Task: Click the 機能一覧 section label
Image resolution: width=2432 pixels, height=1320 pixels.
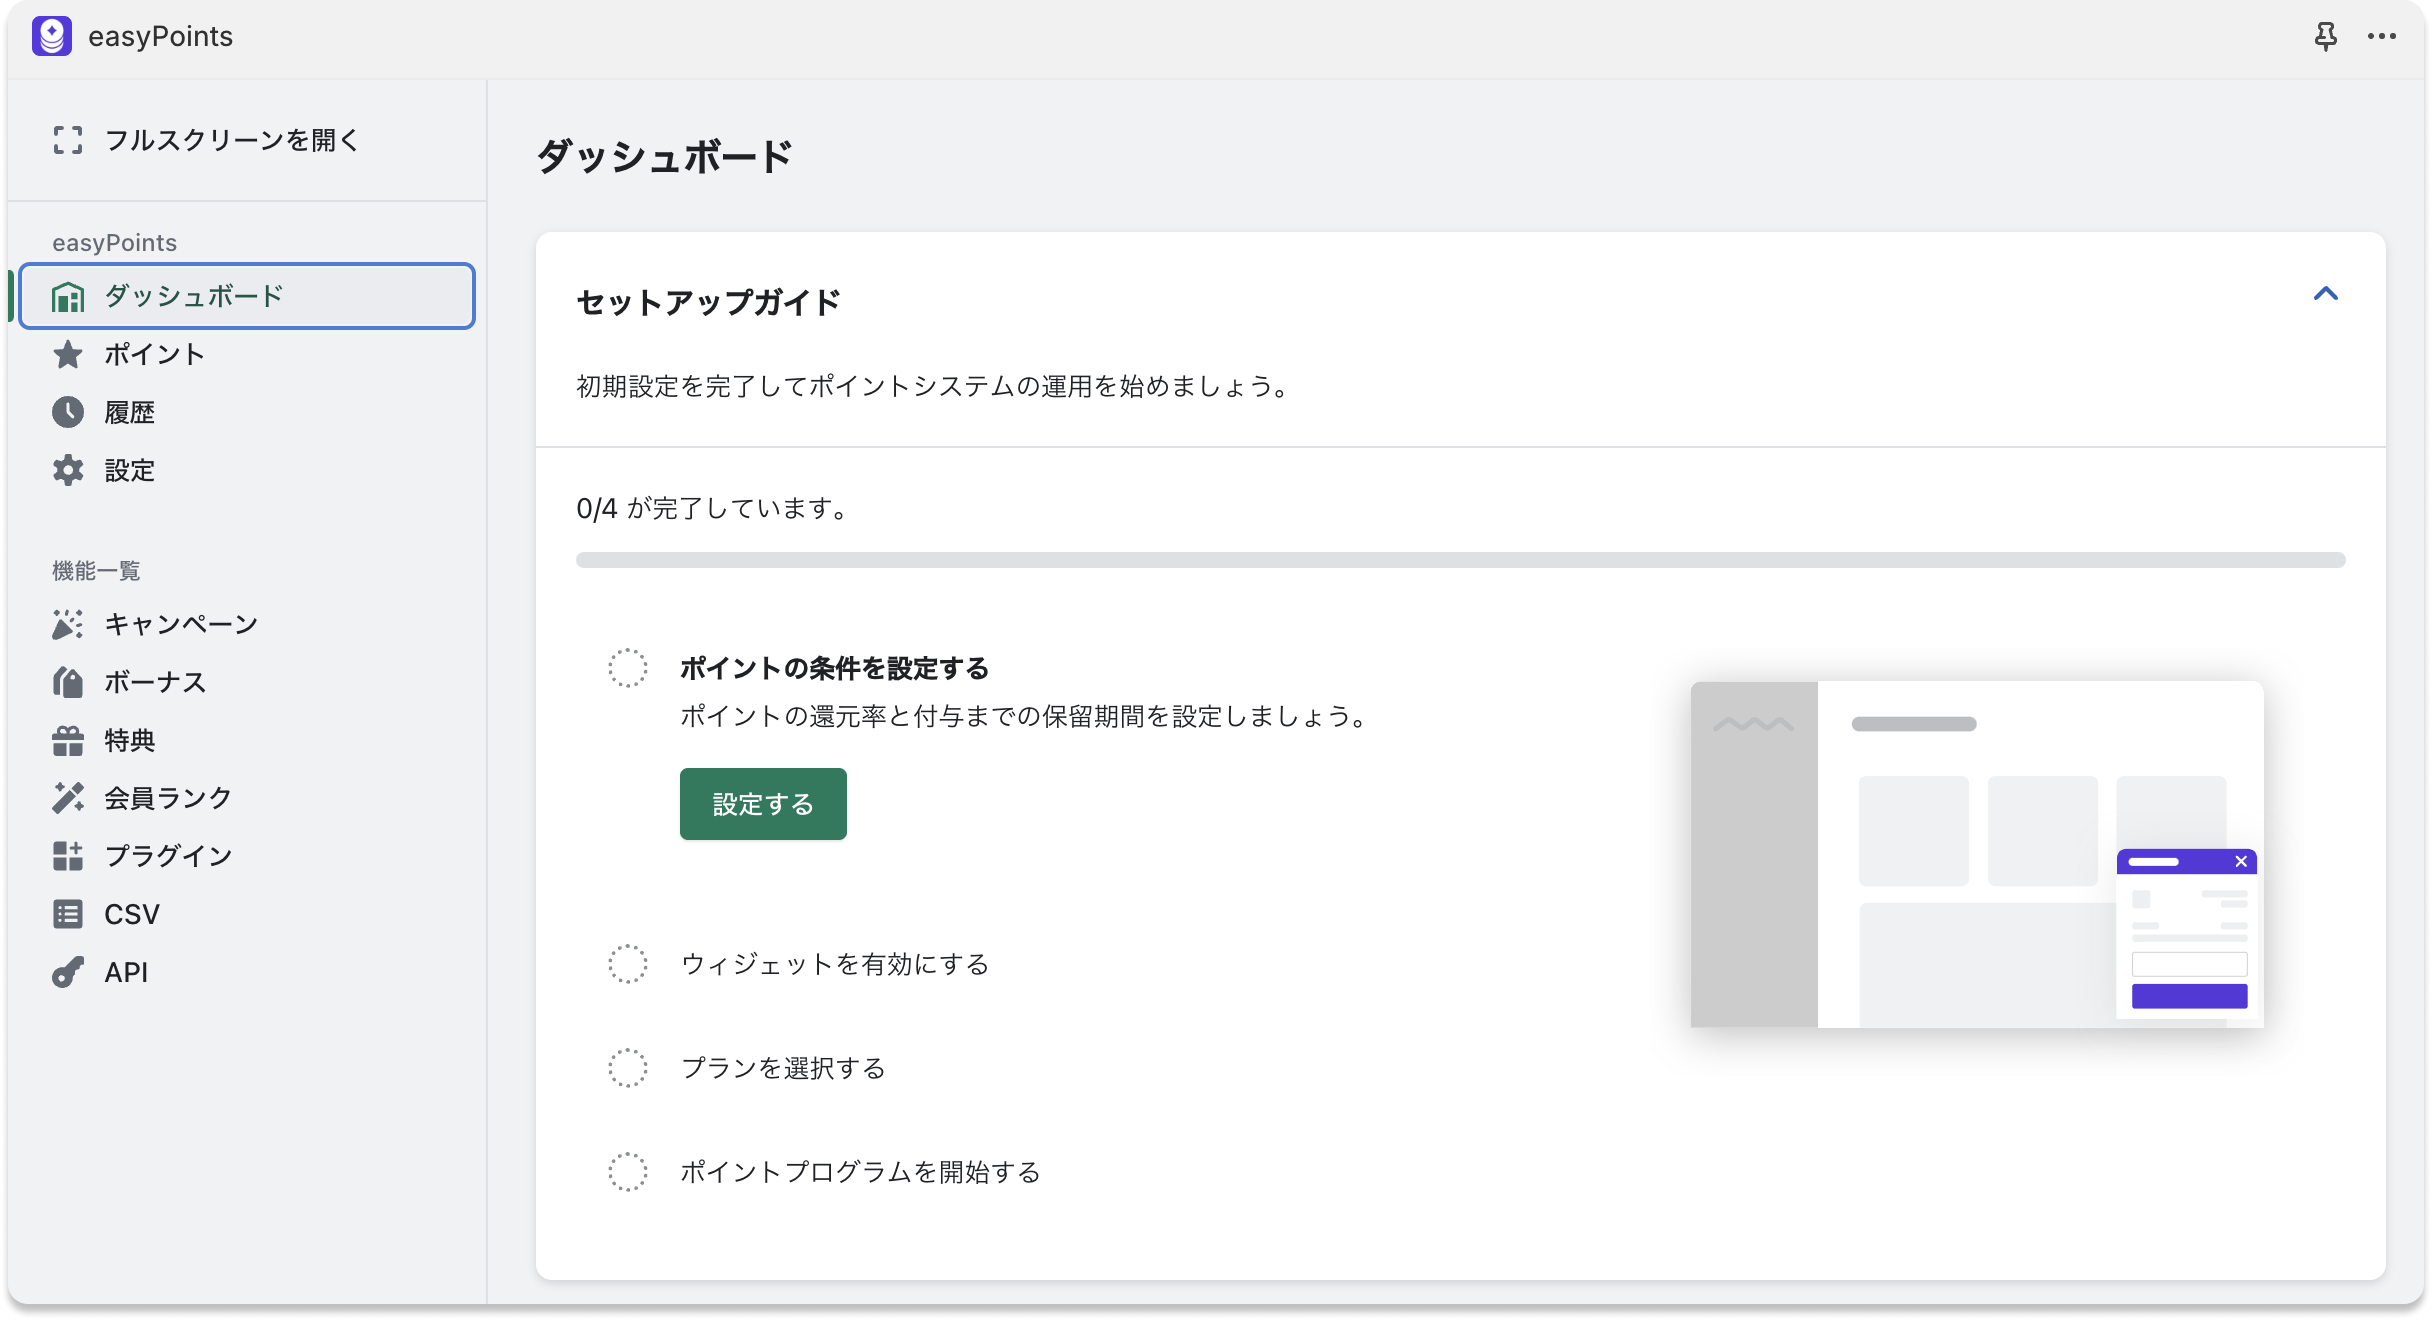Action: point(96,571)
